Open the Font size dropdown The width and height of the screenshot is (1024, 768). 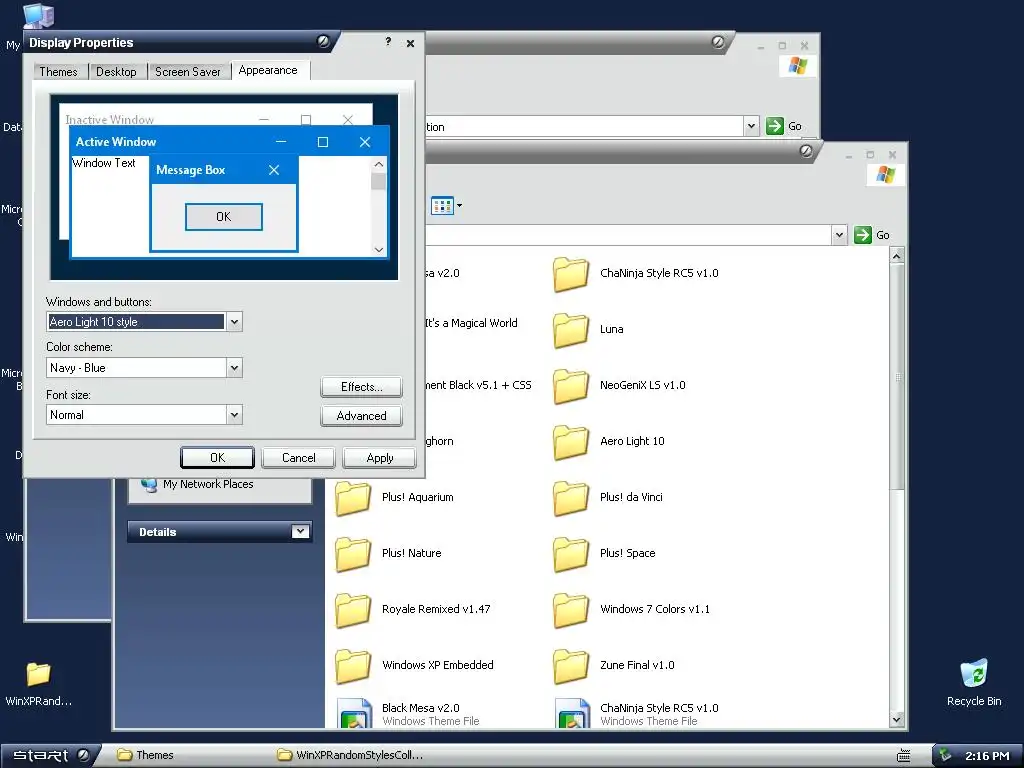(x=234, y=415)
